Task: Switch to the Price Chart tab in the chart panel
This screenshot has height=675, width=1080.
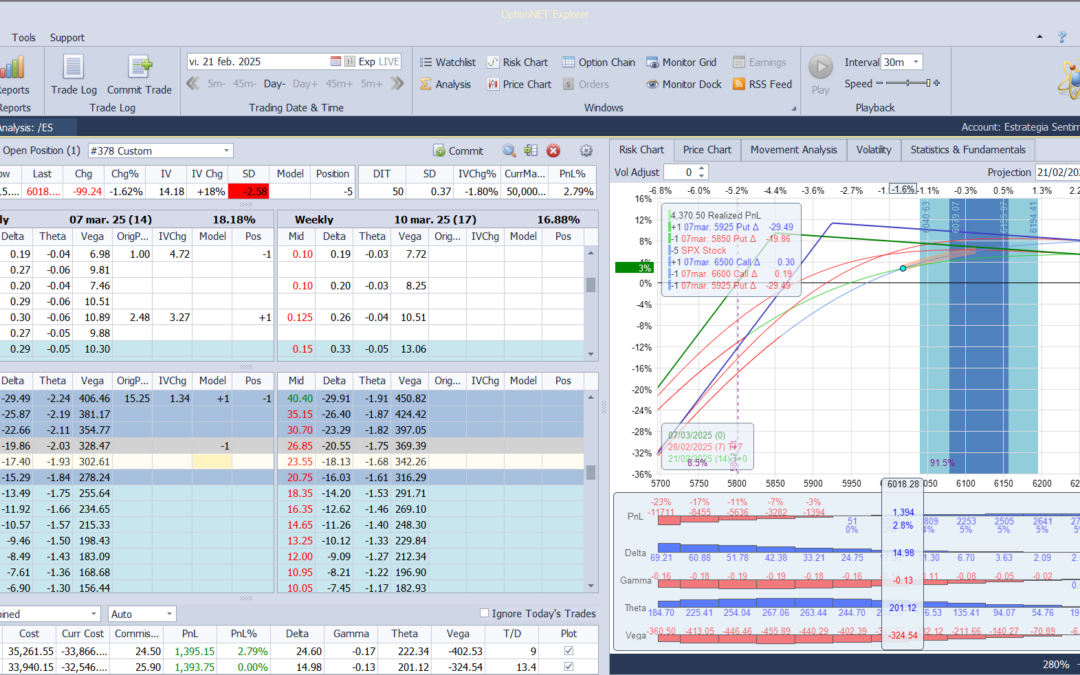Action: (x=707, y=149)
